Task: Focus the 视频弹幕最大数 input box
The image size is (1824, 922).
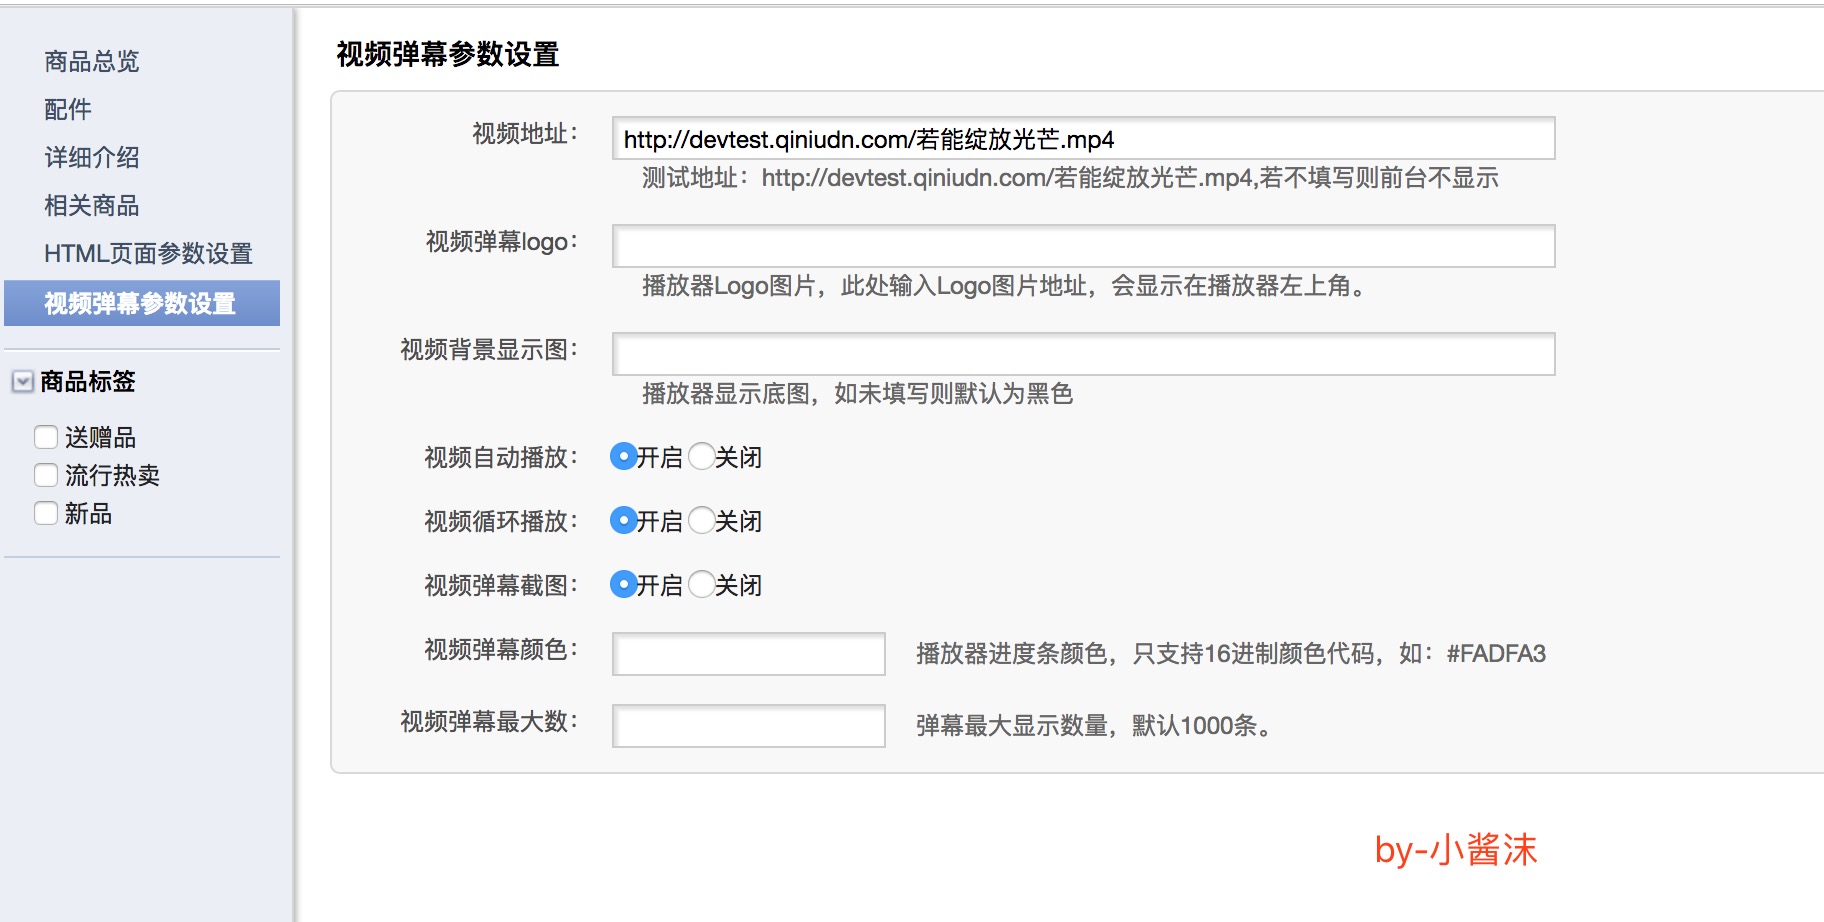Action: [x=748, y=726]
